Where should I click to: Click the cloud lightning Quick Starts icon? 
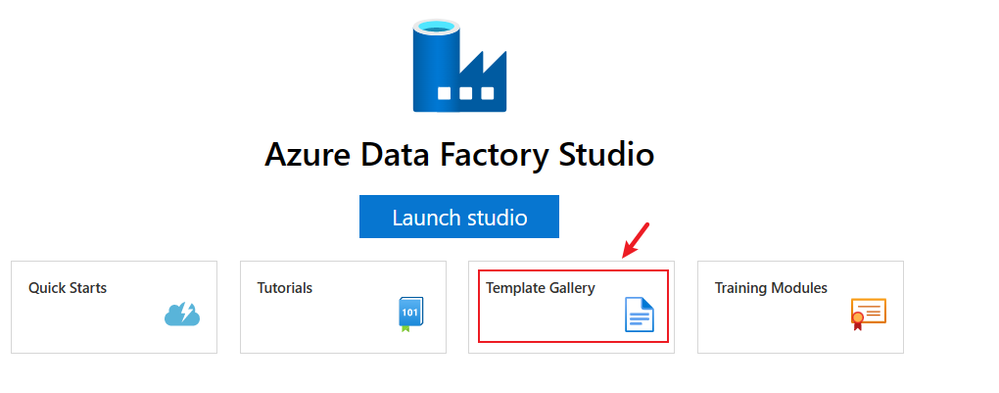click(x=182, y=313)
